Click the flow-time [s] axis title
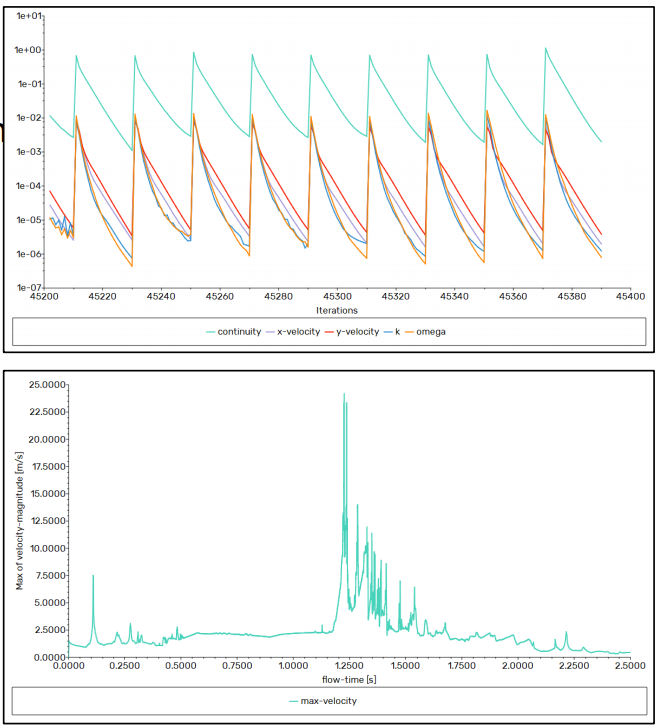The image size is (657, 727). click(345, 679)
